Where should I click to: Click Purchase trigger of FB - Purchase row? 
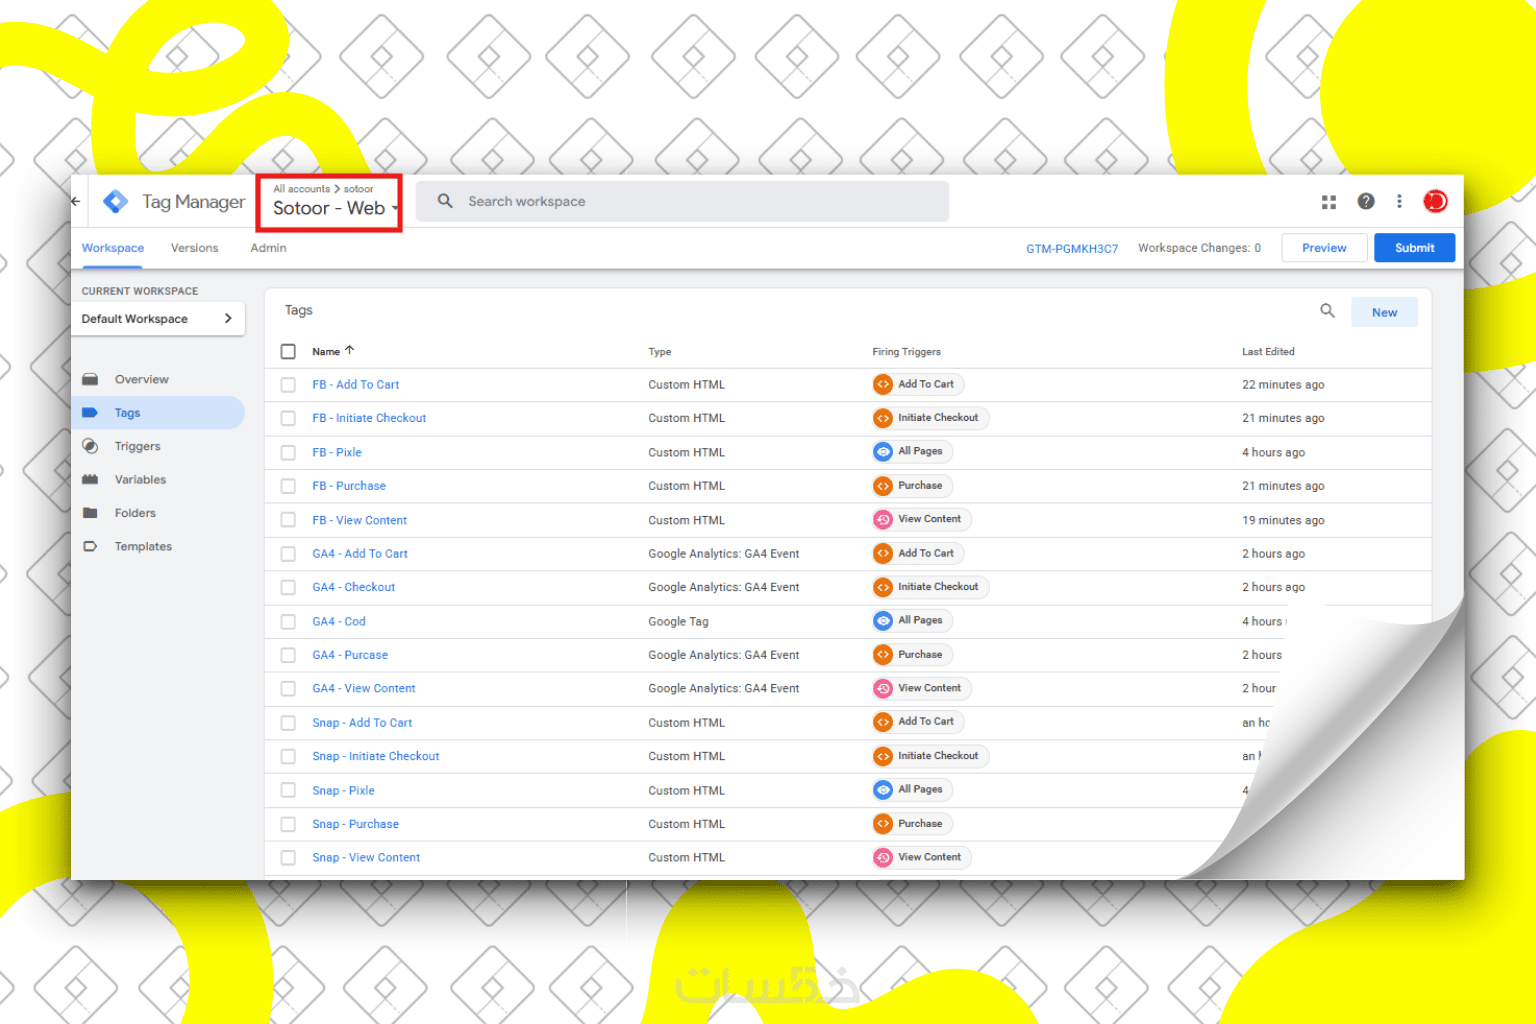(911, 485)
